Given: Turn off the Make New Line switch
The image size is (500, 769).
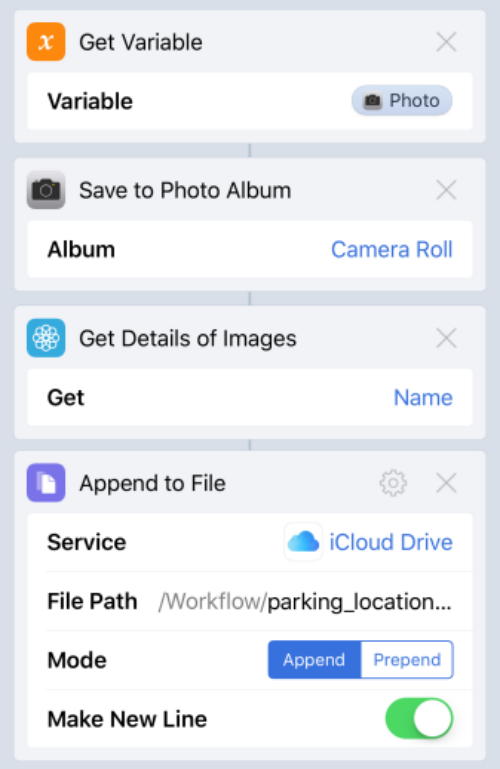Looking at the screenshot, I should pyautogui.click(x=419, y=718).
